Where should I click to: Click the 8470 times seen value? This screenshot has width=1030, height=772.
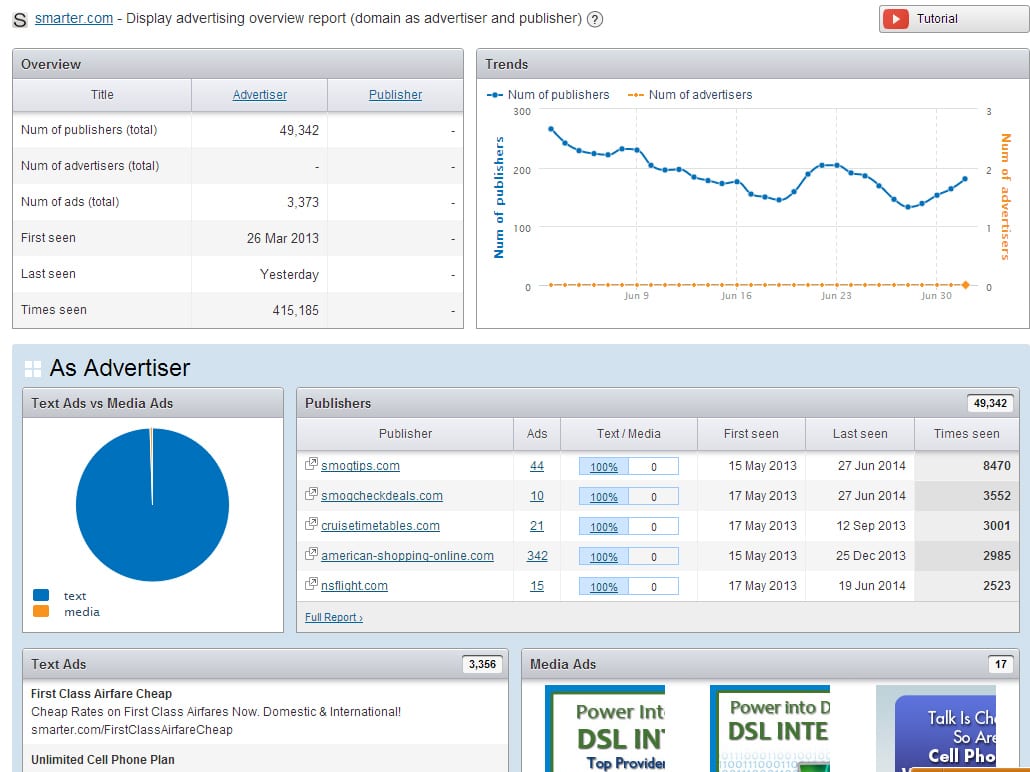pyautogui.click(x=996, y=466)
